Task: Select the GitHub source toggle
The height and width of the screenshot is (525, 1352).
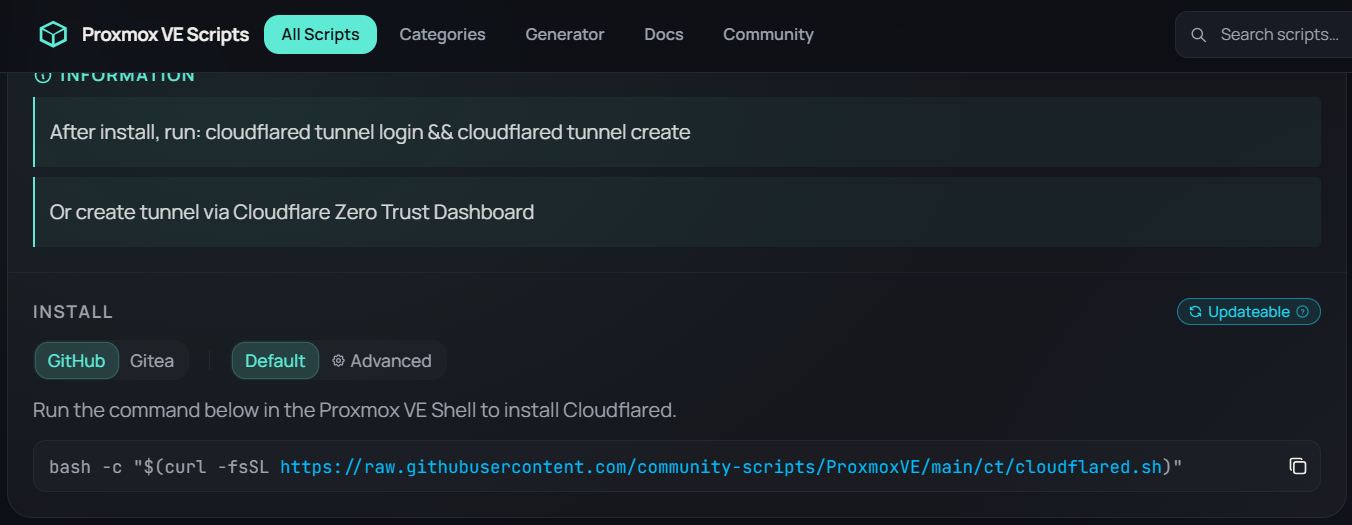Action: [x=77, y=361]
